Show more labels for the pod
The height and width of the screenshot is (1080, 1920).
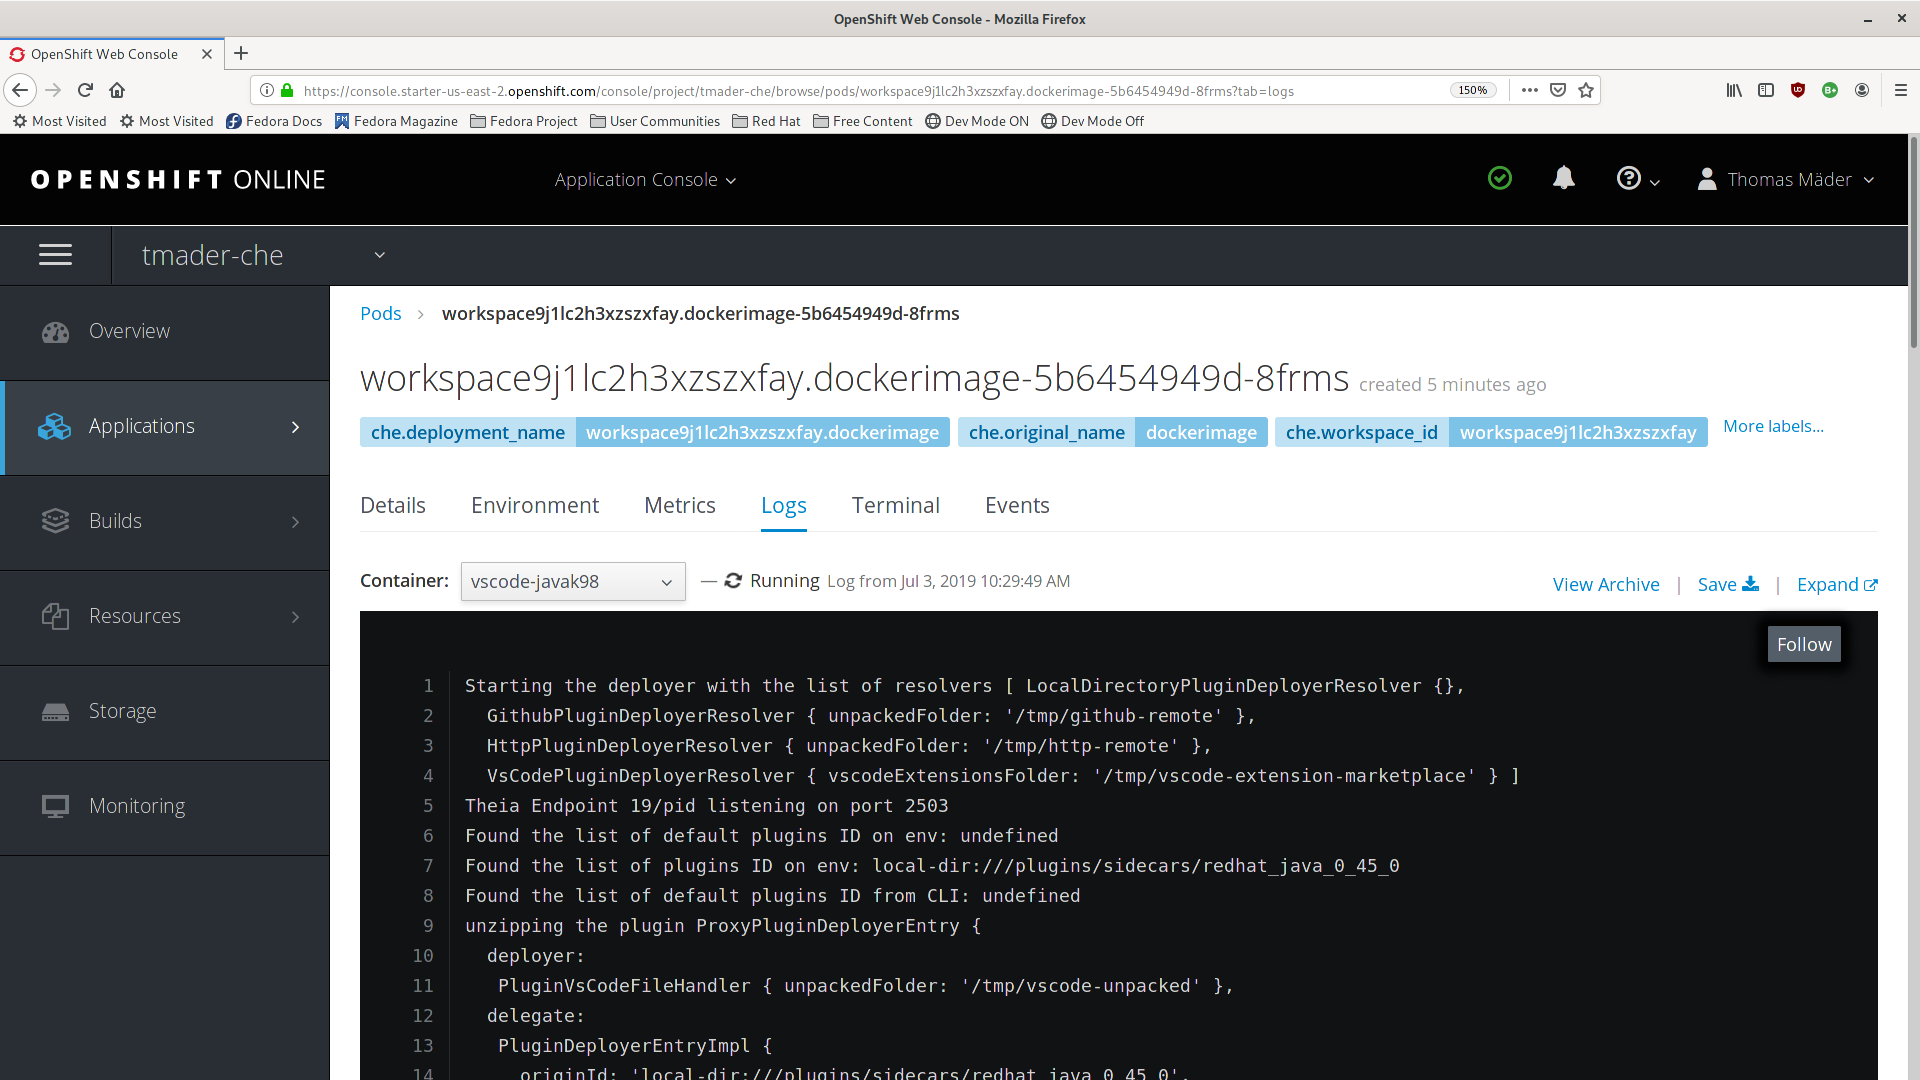1773,426
